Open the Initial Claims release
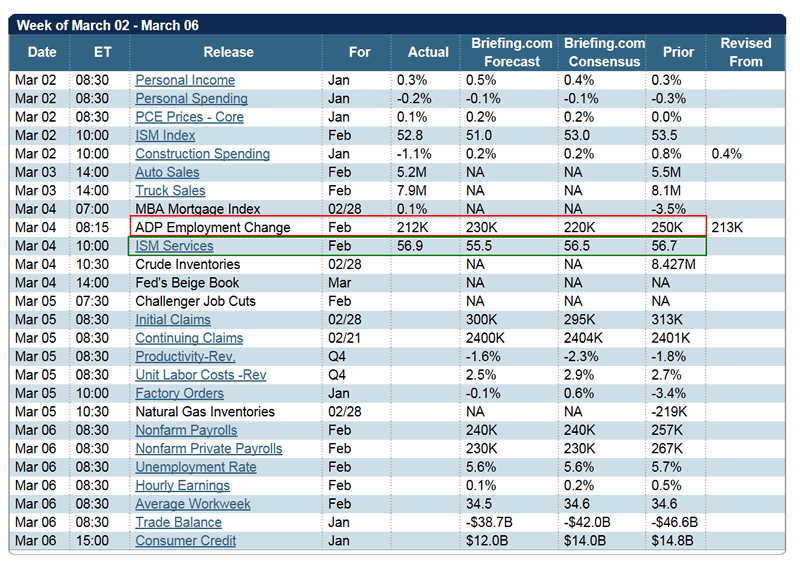This screenshot has height=564, width=800. (173, 320)
